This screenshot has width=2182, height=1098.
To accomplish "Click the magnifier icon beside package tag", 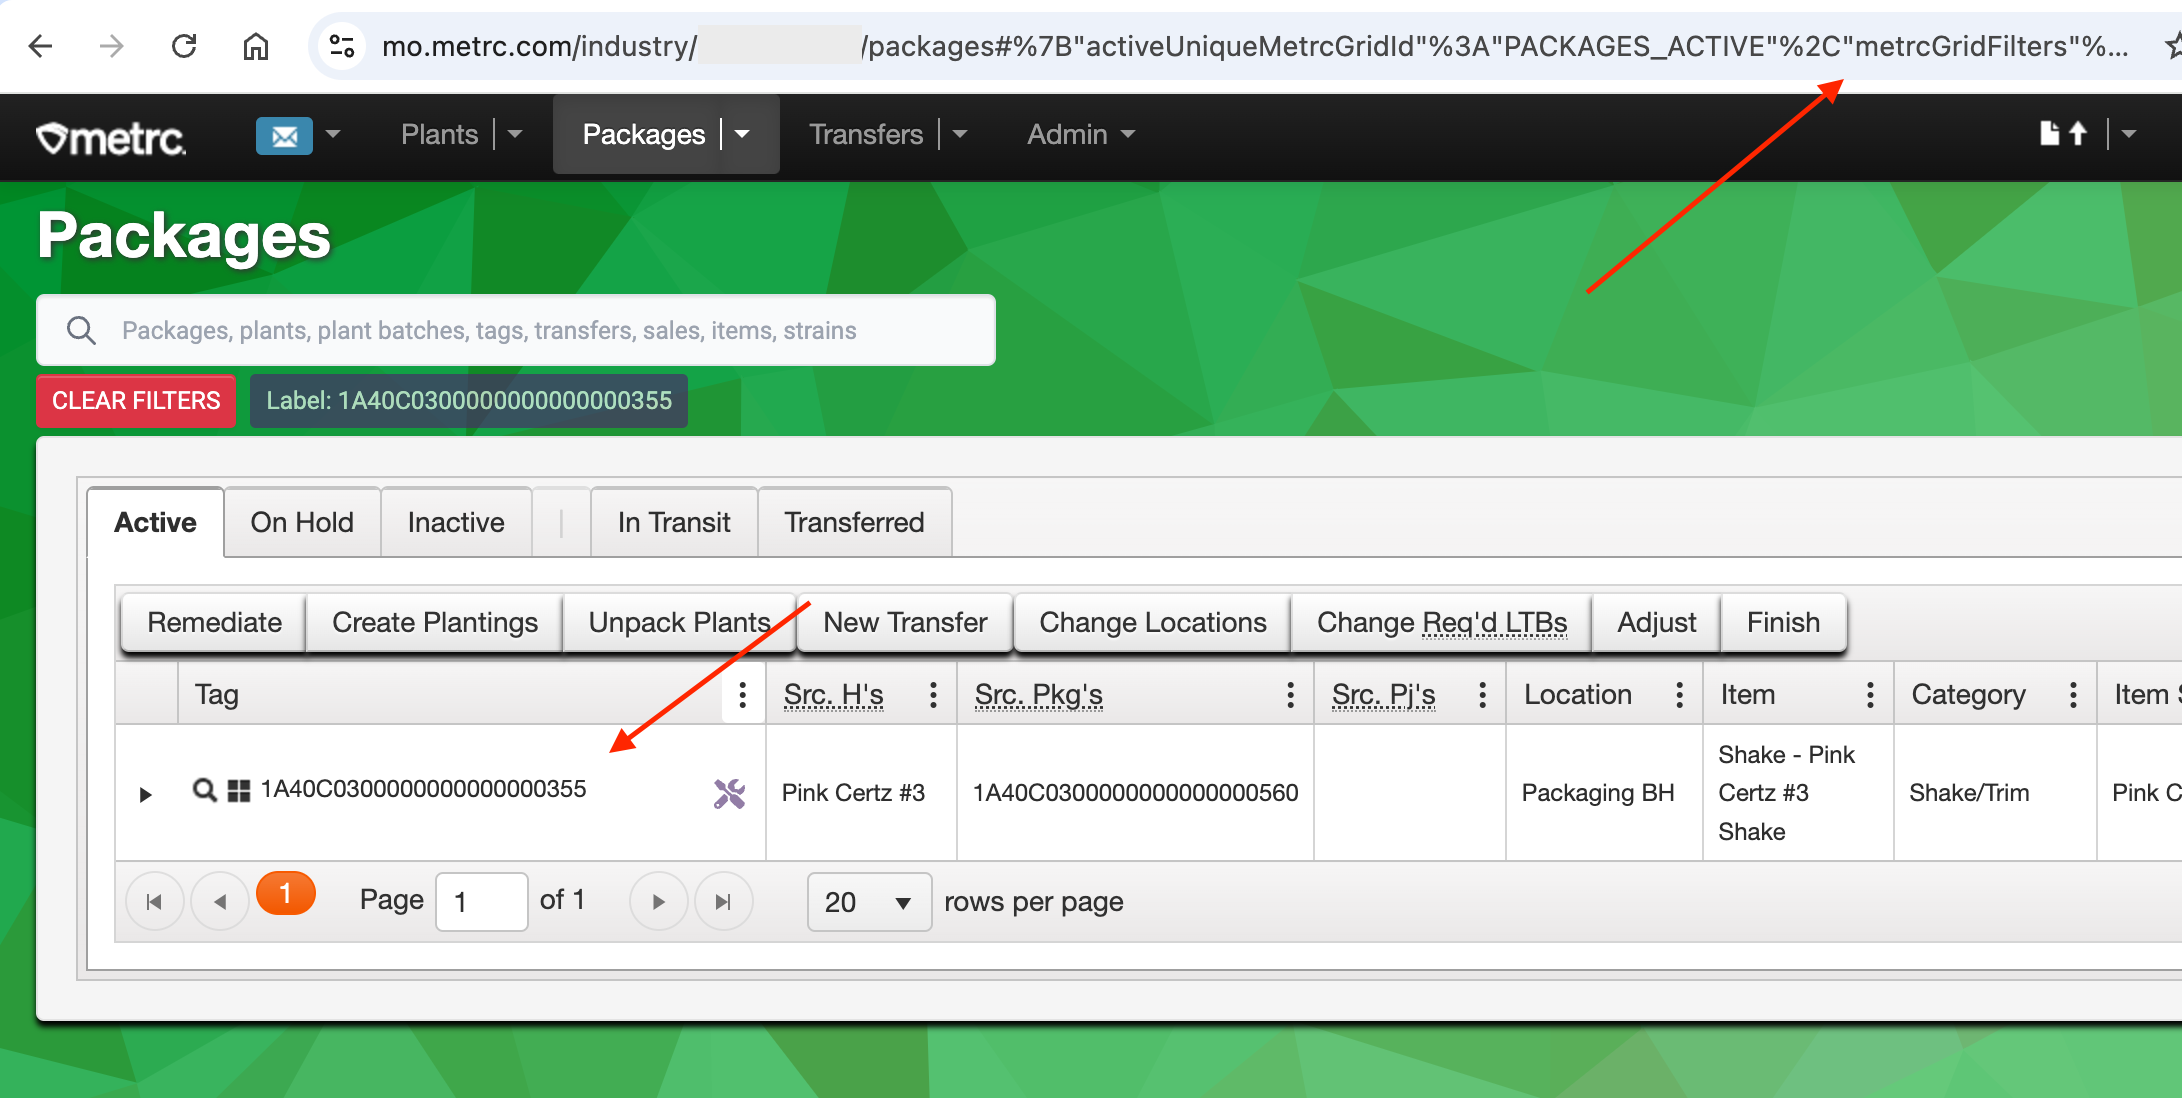I will click(204, 791).
